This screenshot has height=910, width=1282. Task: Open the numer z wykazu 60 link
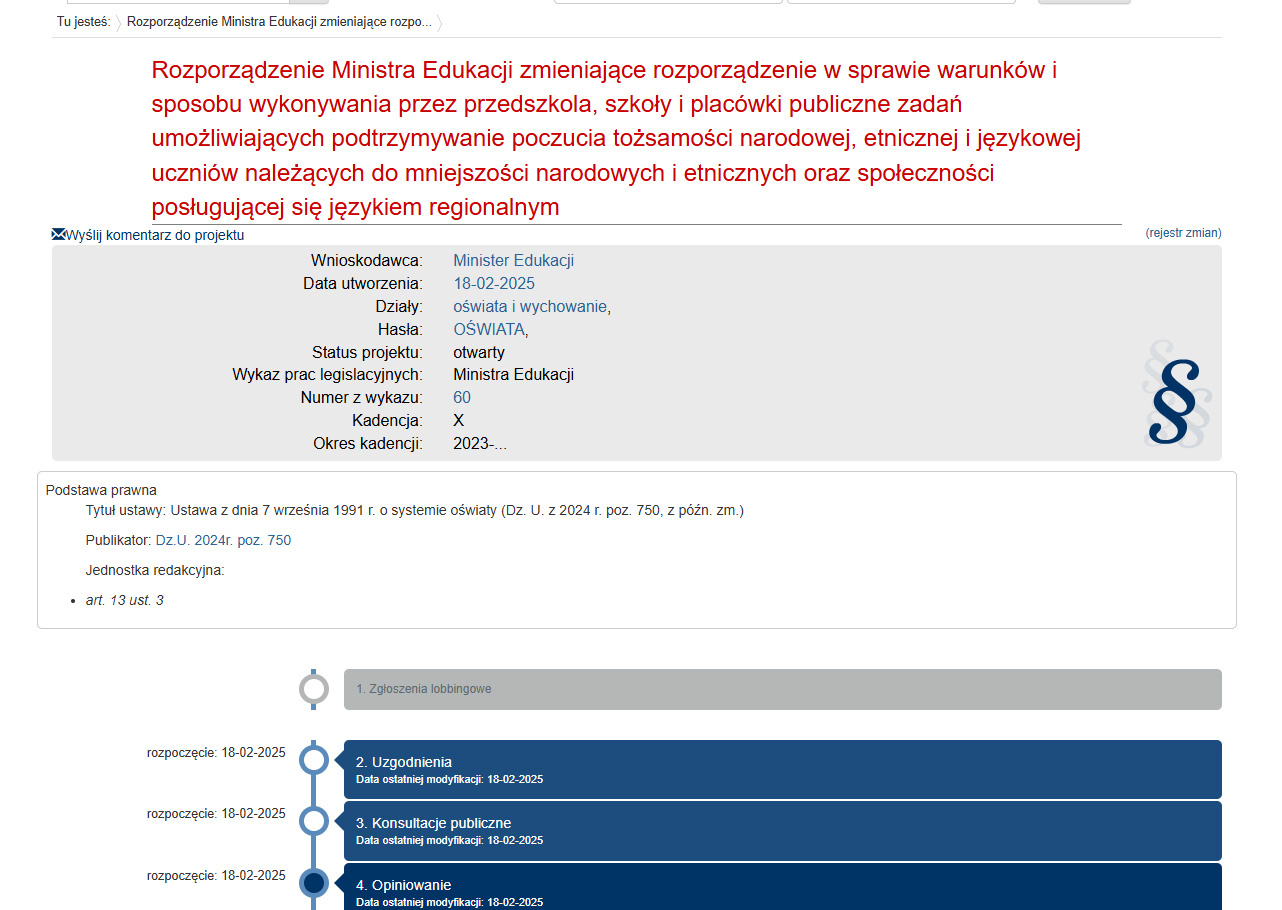pyautogui.click(x=462, y=398)
